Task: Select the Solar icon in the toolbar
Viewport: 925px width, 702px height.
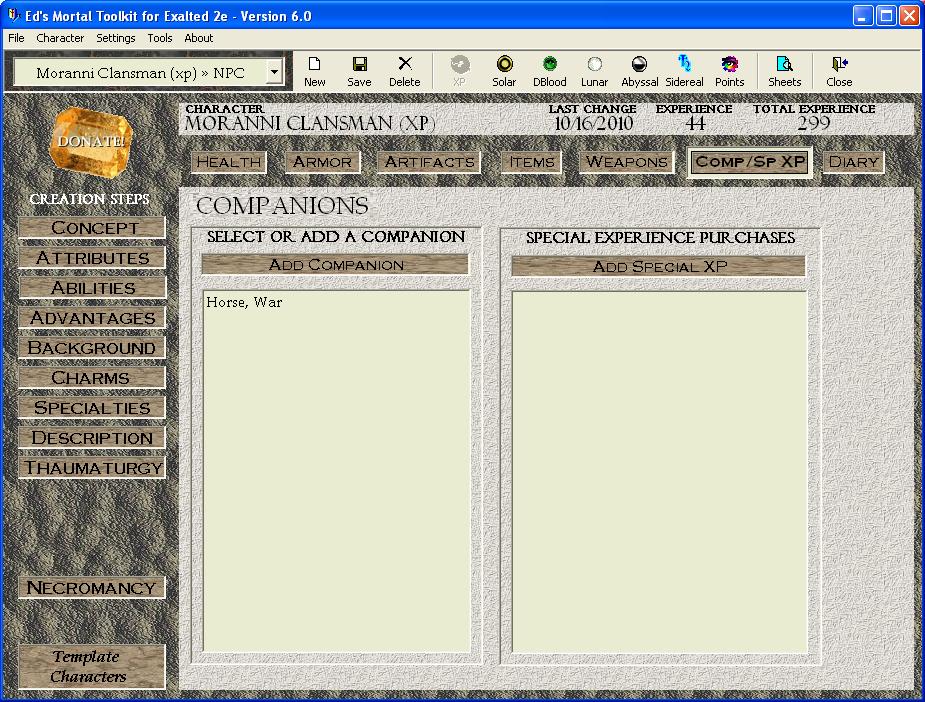Action: pyautogui.click(x=504, y=71)
